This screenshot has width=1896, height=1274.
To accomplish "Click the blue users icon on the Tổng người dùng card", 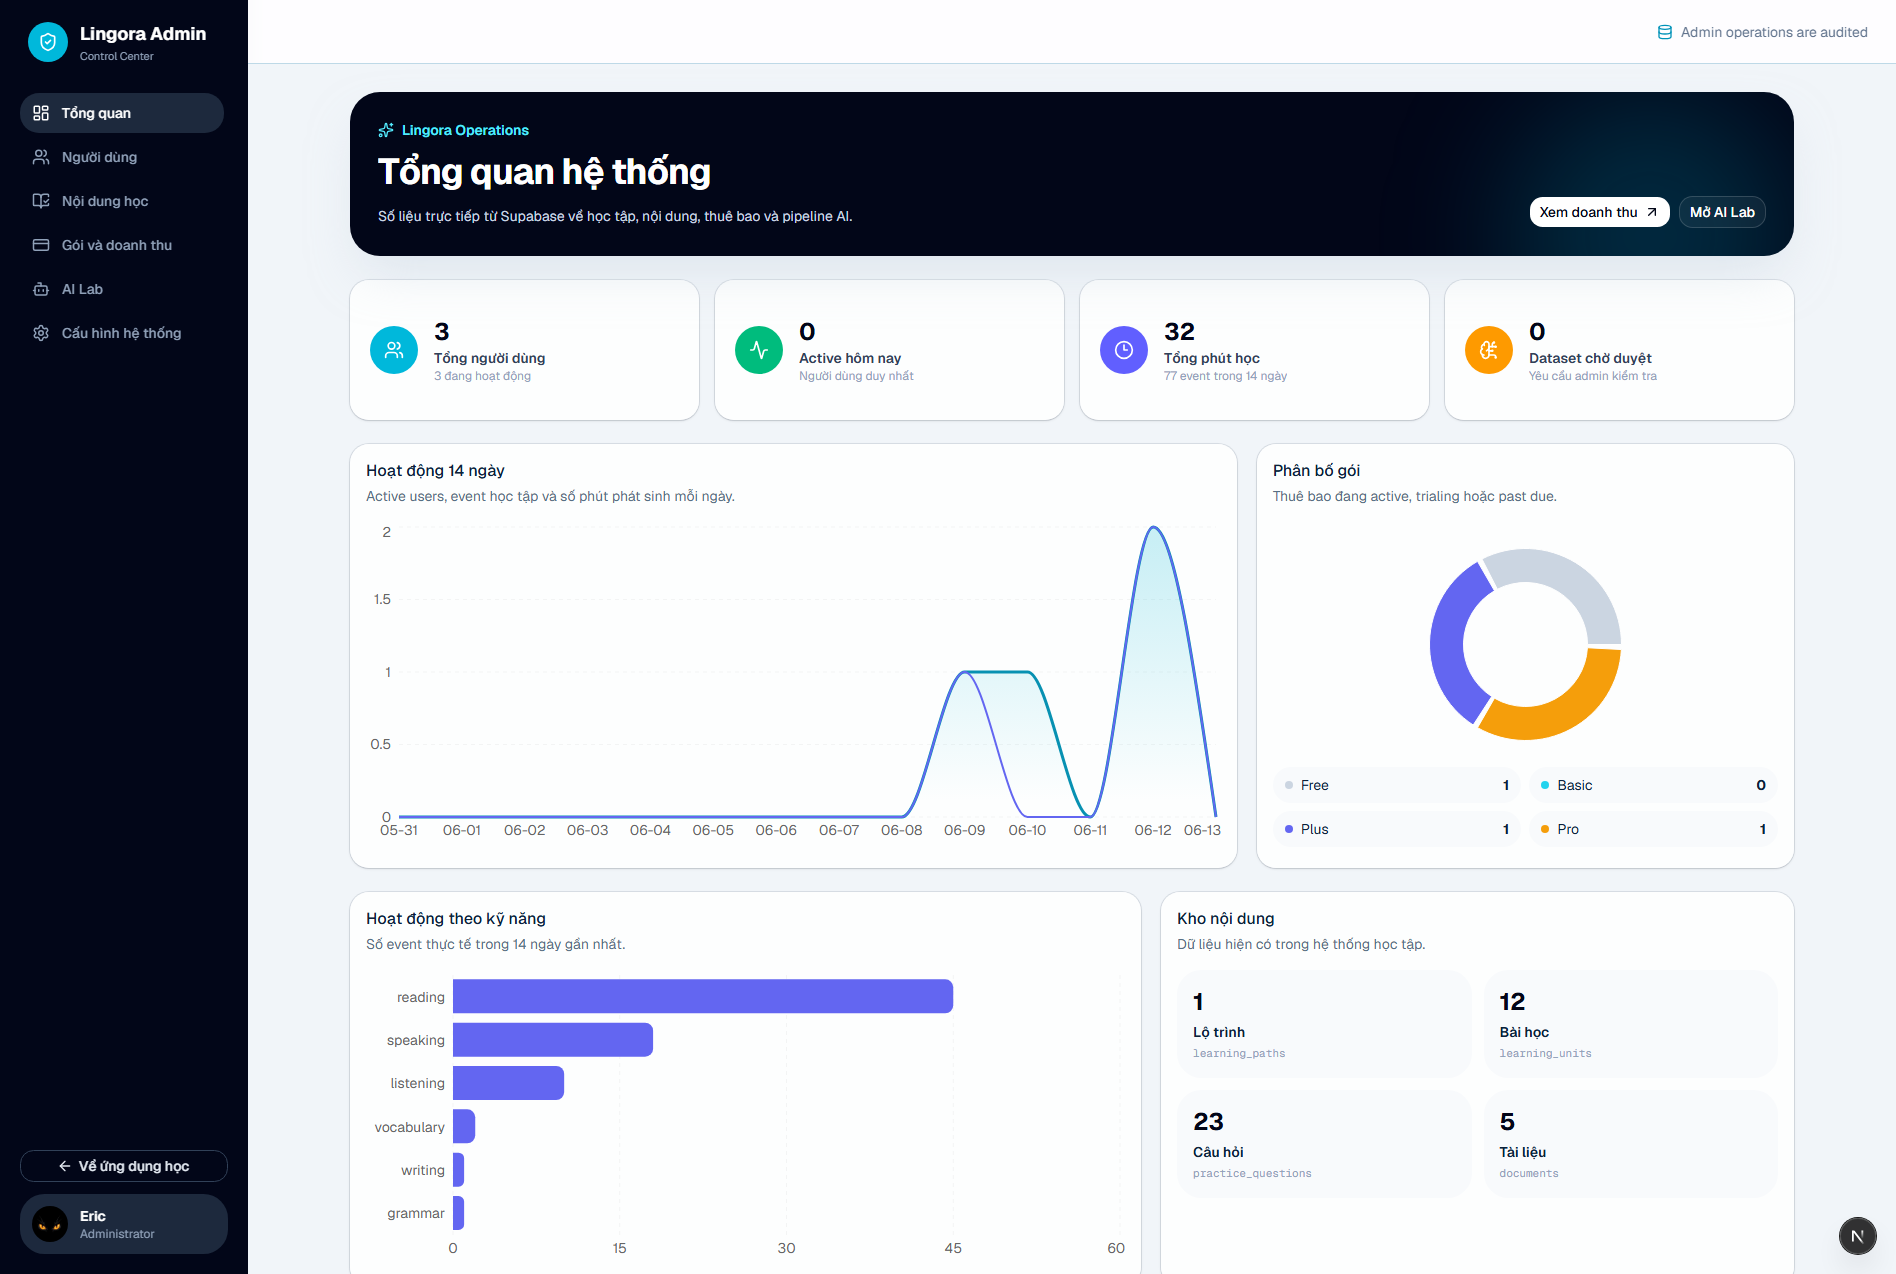I will [394, 350].
